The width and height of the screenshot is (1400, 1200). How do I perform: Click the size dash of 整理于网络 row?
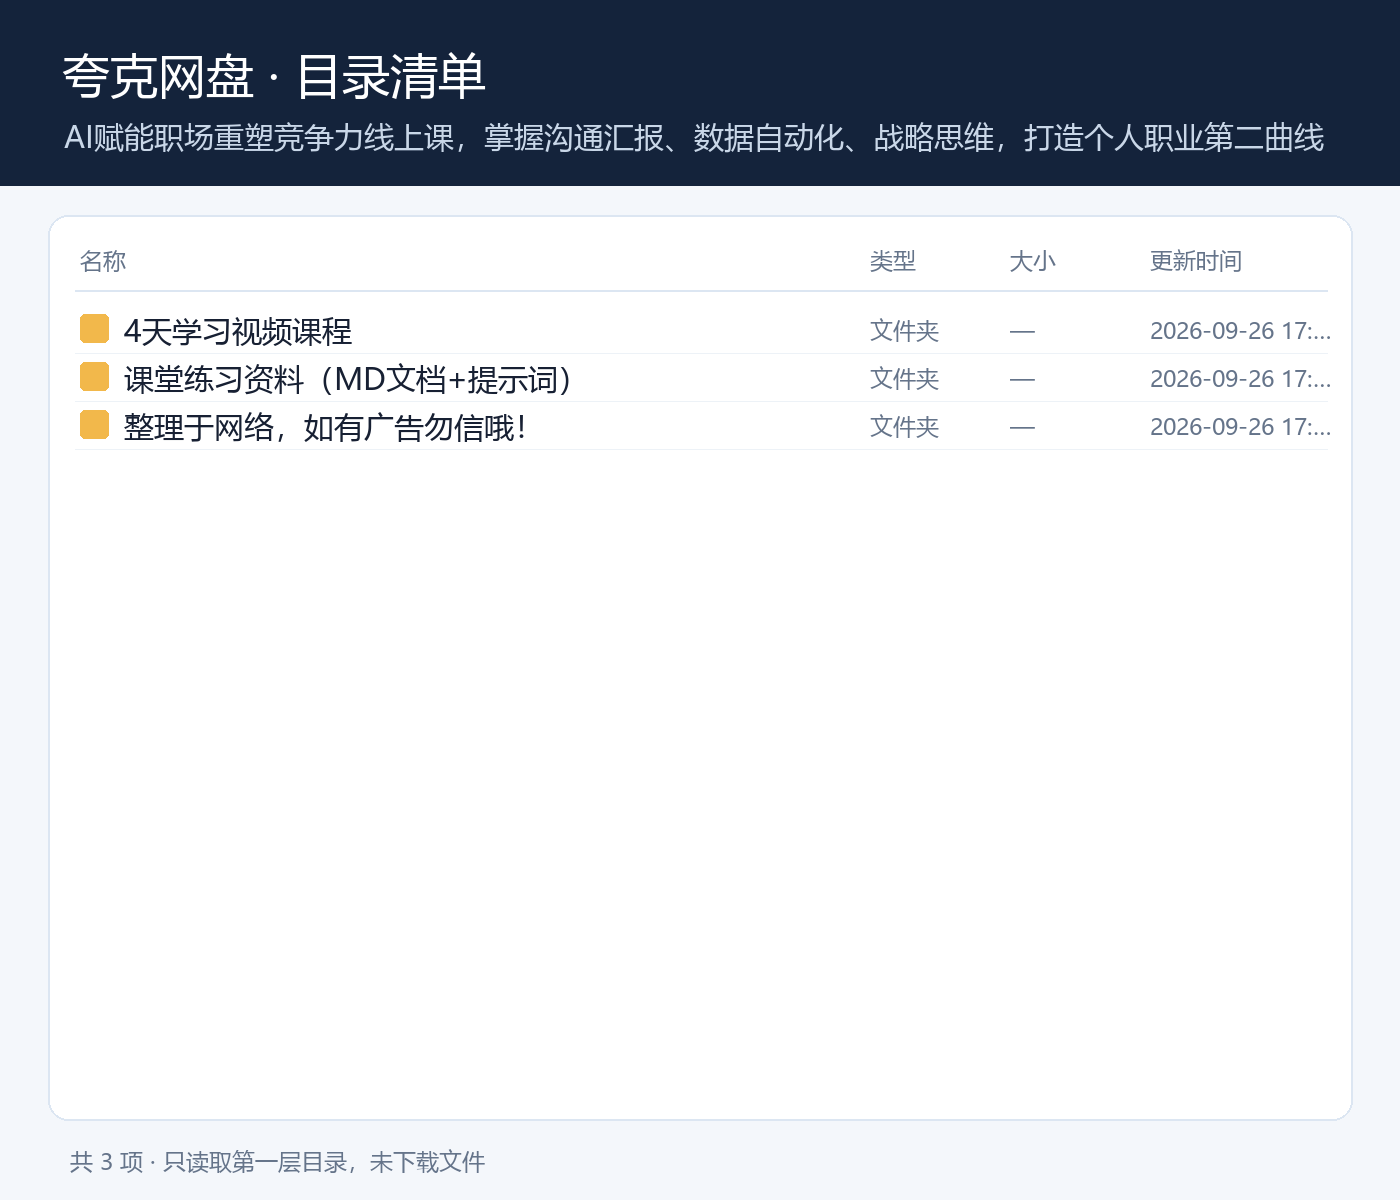1022,427
